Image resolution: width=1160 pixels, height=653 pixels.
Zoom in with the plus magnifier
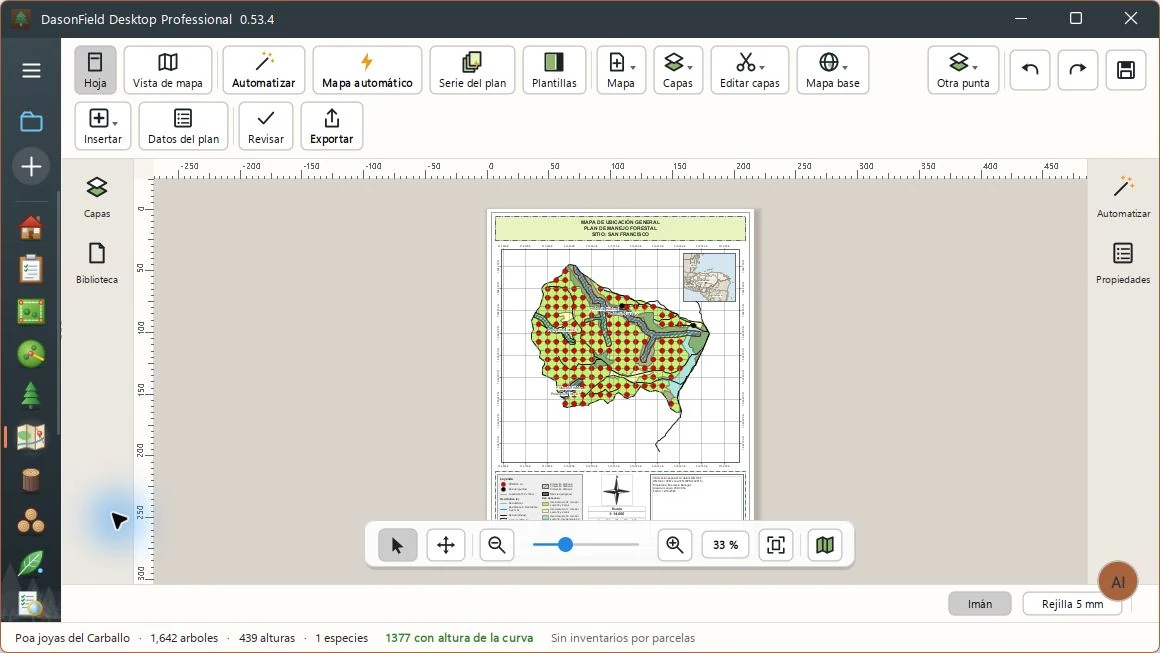coord(675,545)
